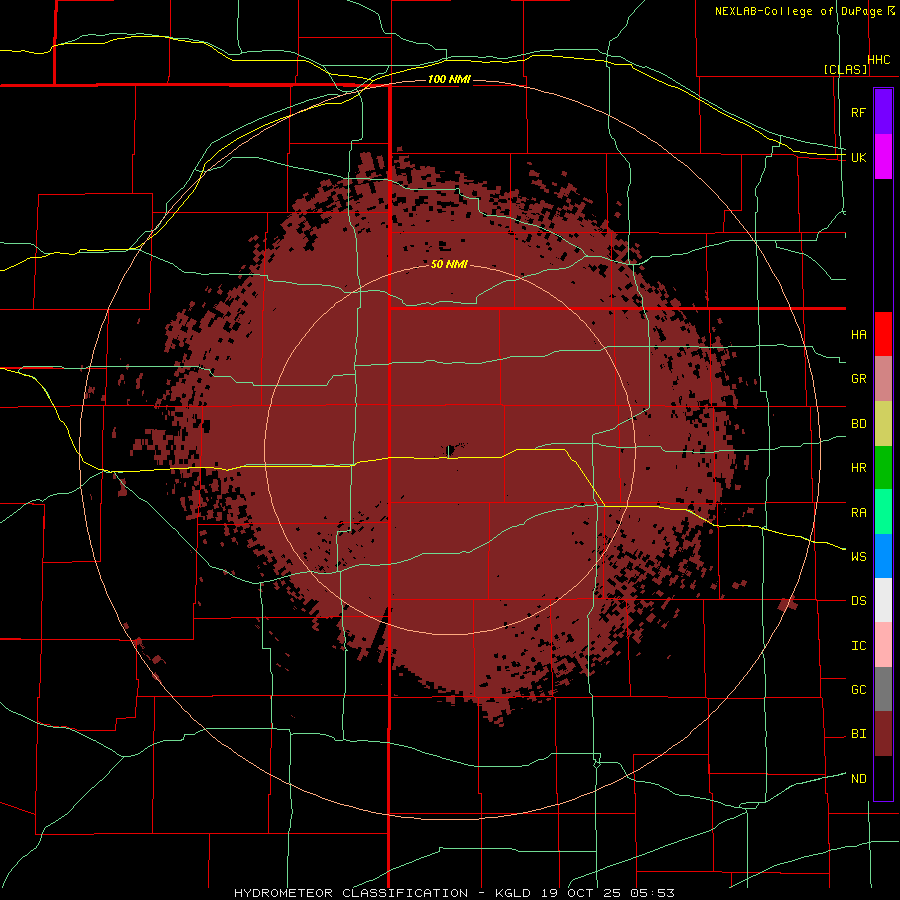Click the BD legend label
Image resolution: width=900 pixels, height=900 pixels.
[858, 424]
